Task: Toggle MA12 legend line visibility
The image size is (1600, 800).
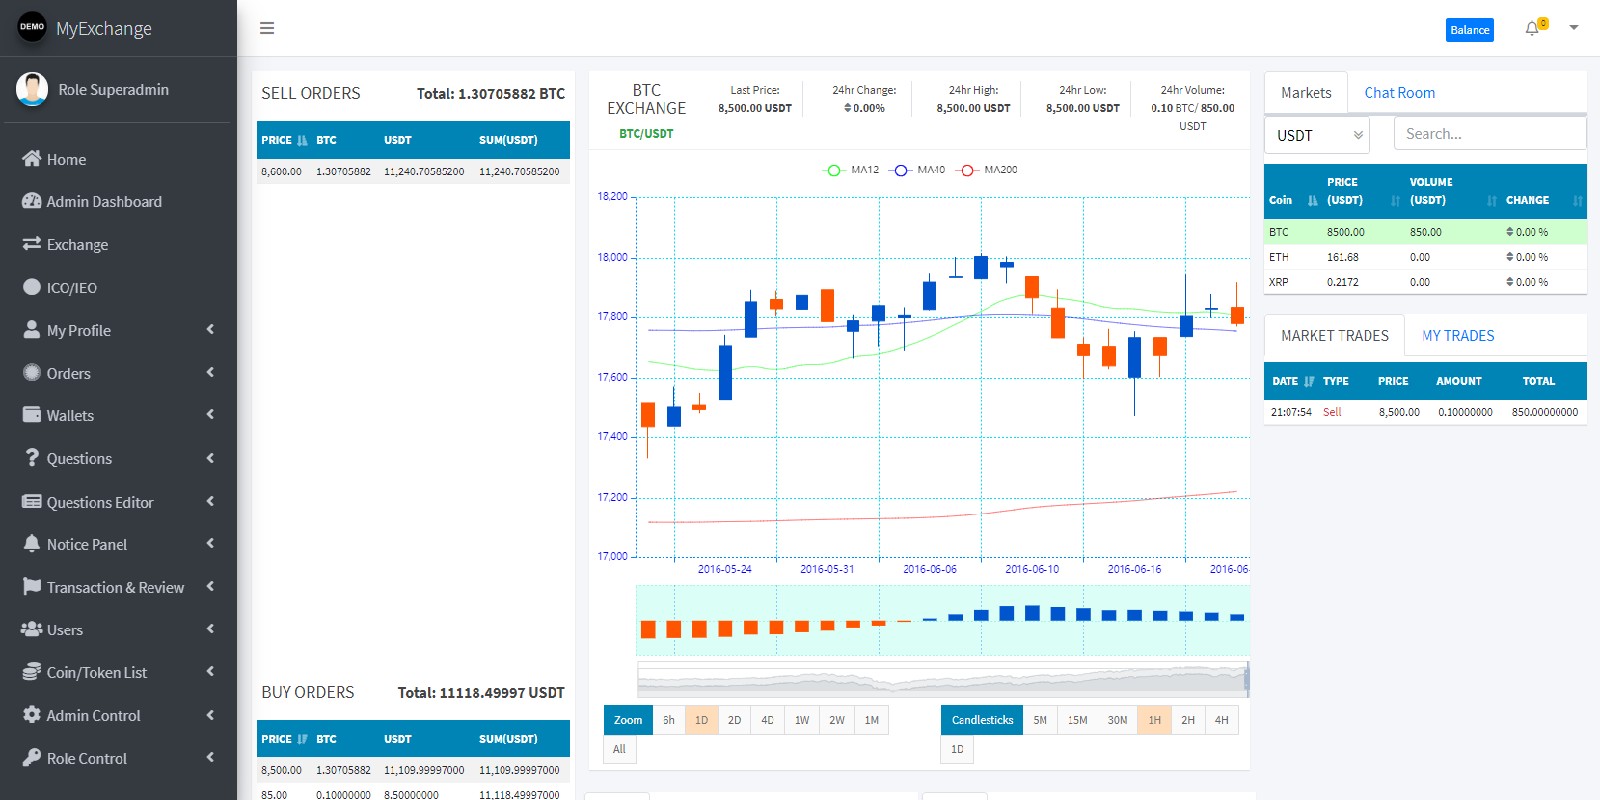Action: tap(851, 170)
